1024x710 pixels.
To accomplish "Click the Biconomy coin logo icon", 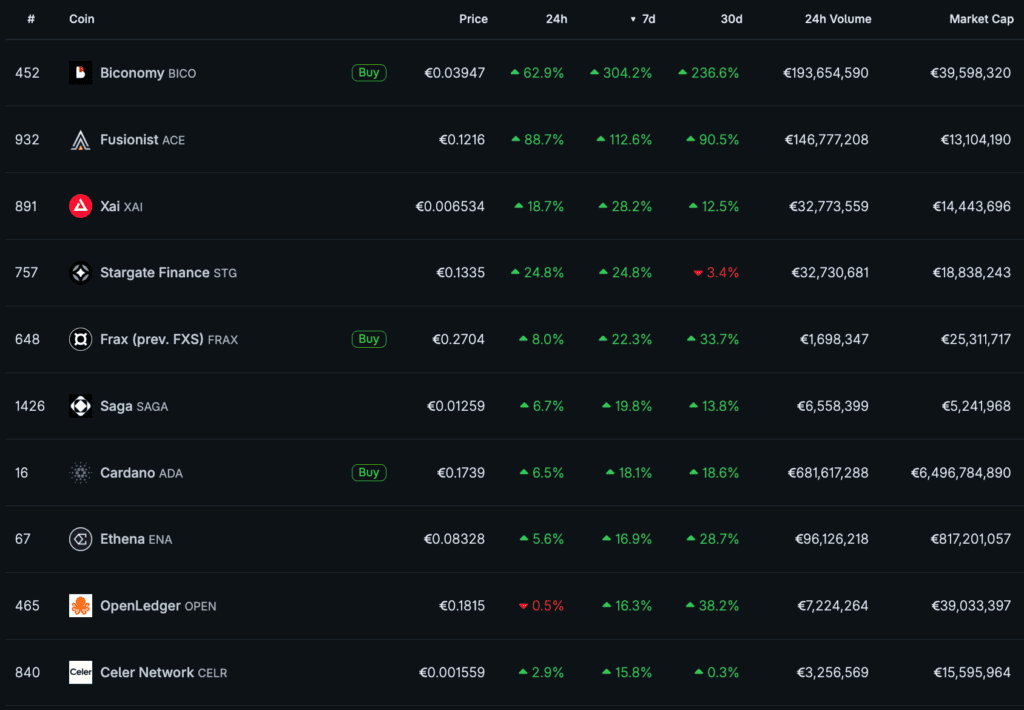I will [80, 73].
